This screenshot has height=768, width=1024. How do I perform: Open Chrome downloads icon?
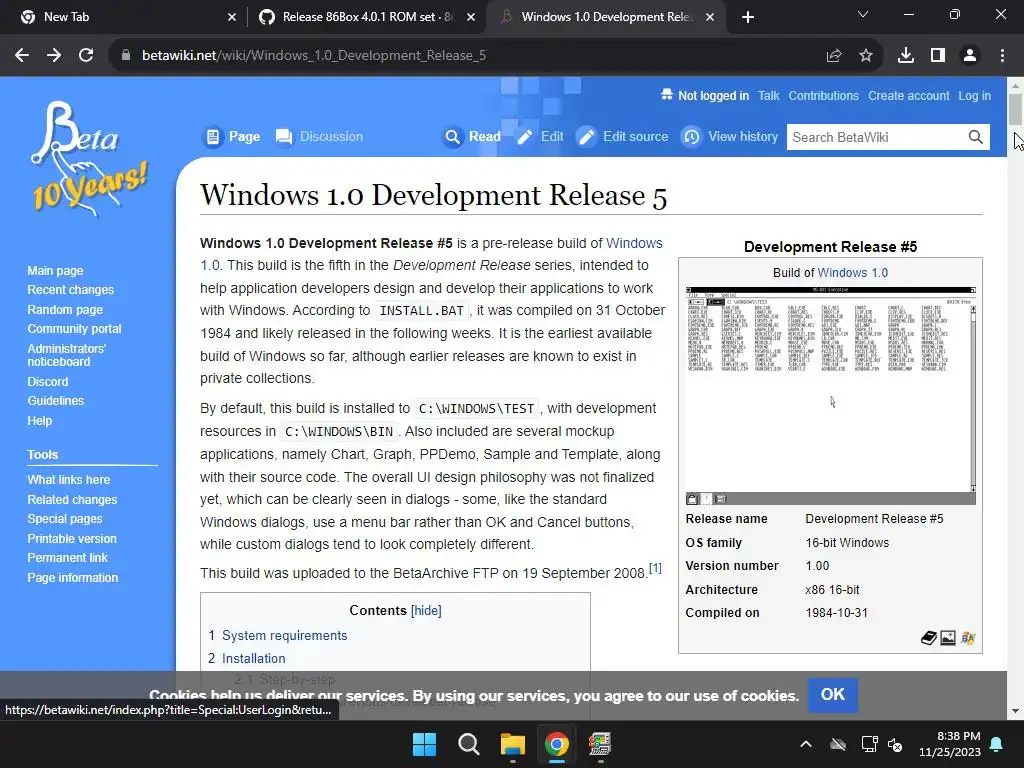pos(906,56)
